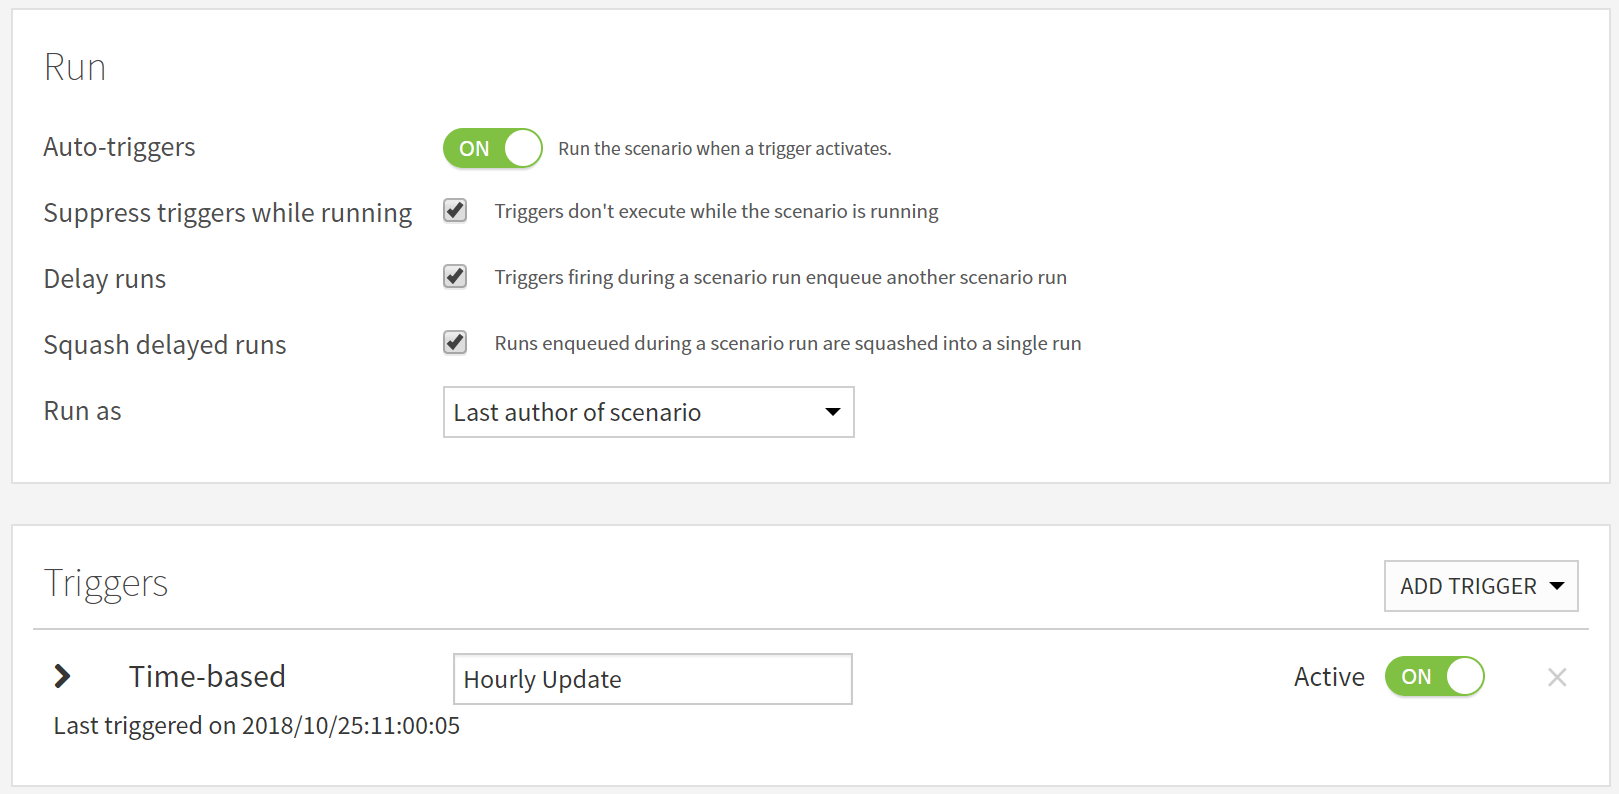Viewport: 1619px width, 794px height.
Task: Toggle the Auto-triggers ON switch
Action: pos(493,148)
